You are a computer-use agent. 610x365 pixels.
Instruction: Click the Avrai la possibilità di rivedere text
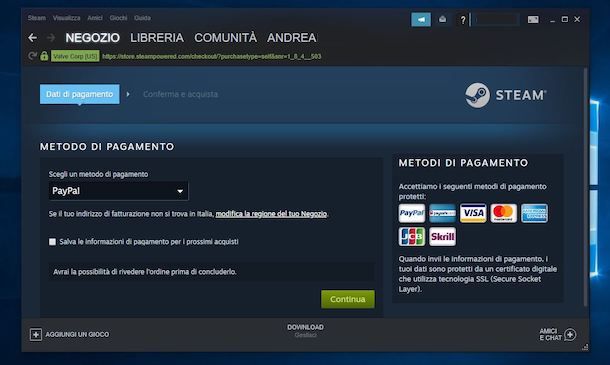pos(145,272)
